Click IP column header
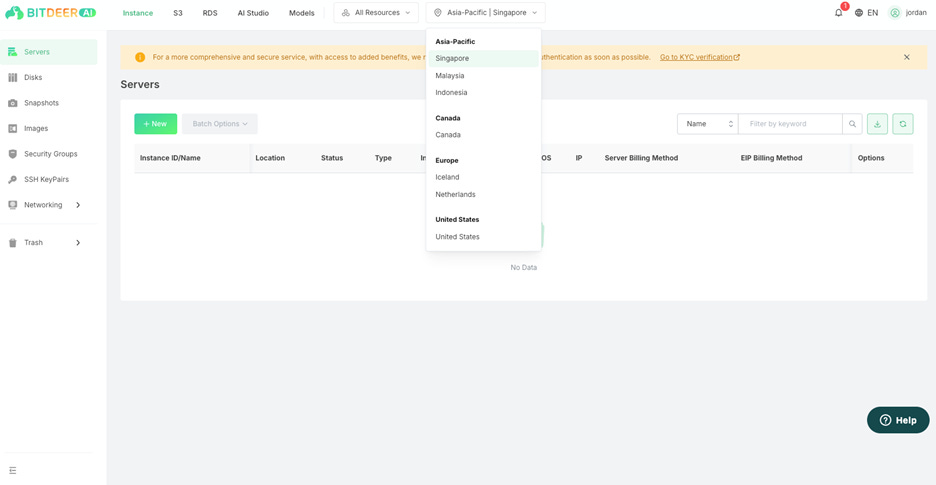 579,158
